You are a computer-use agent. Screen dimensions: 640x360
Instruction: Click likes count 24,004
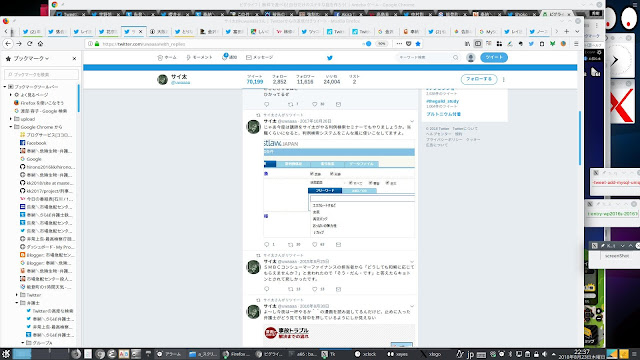point(331,82)
